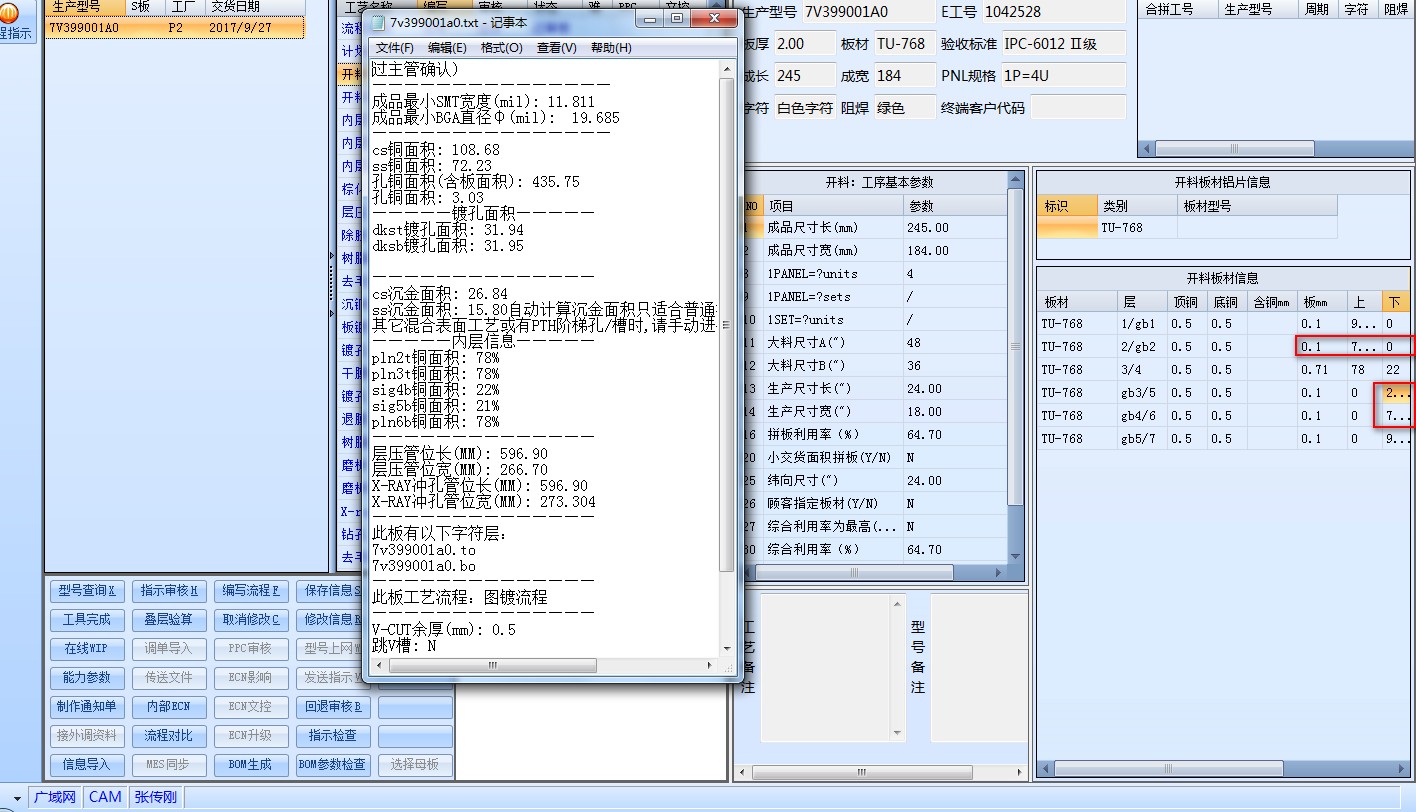Click the 板材型号 column header

pos(1256,205)
